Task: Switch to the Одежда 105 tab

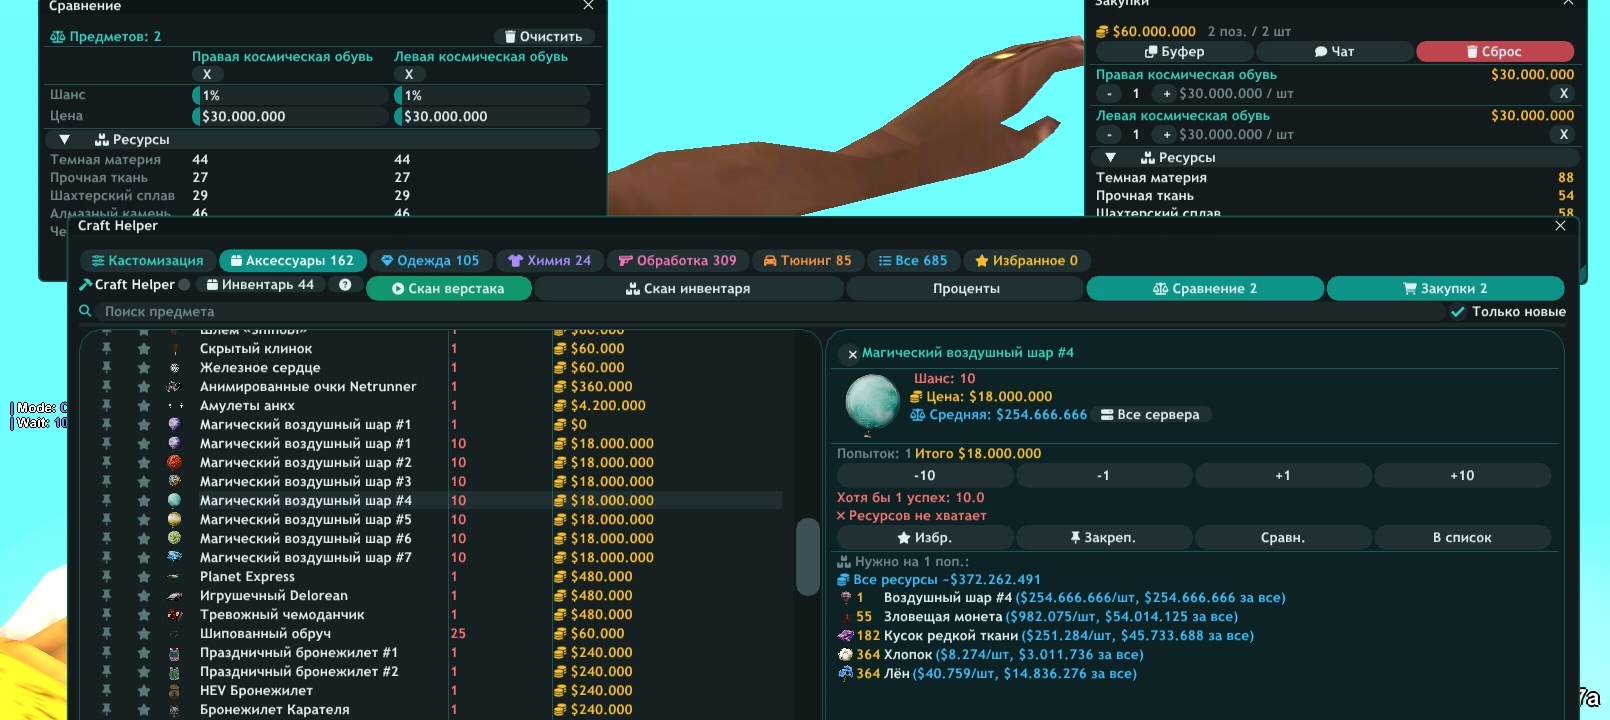Action: point(430,261)
